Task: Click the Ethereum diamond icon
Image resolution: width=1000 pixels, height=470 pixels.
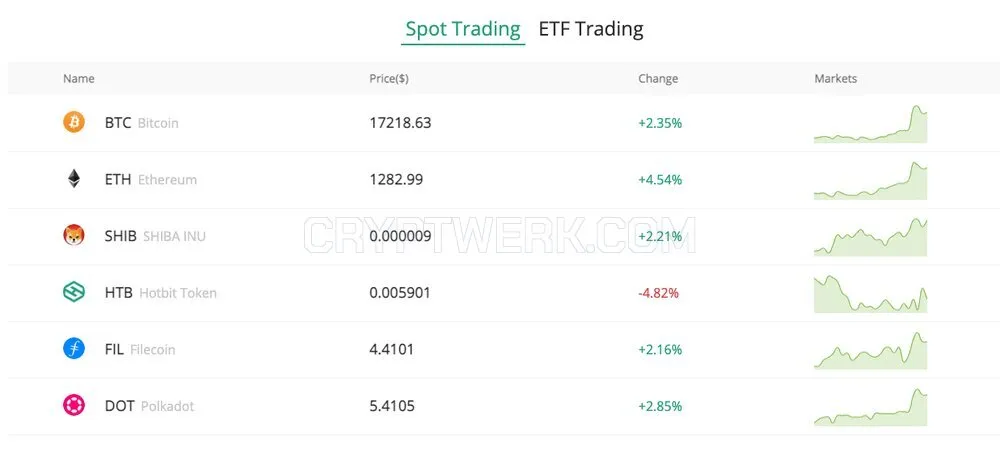Action: [x=74, y=179]
